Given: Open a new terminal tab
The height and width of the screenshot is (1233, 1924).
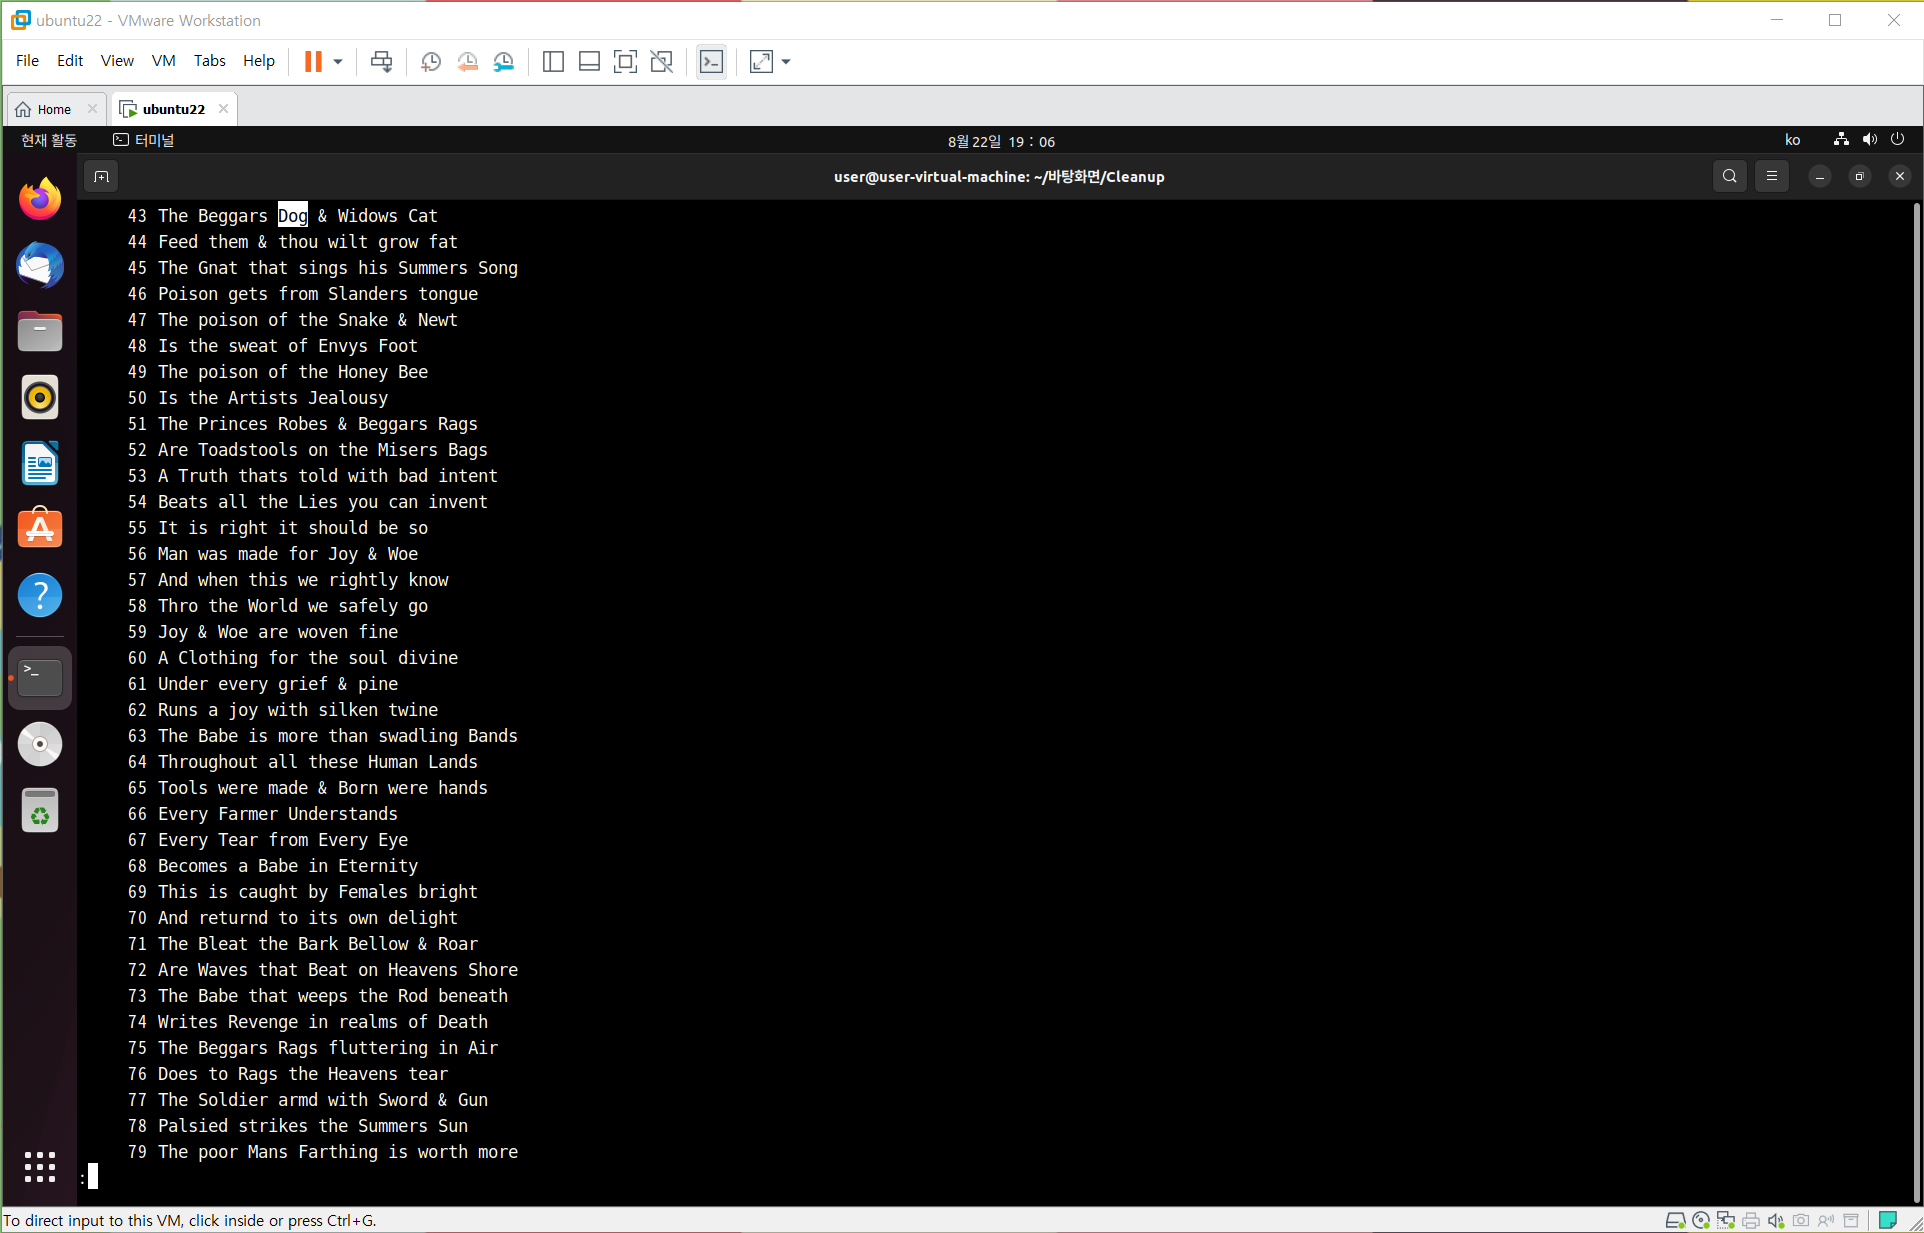Looking at the screenshot, I should pos(101,177).
